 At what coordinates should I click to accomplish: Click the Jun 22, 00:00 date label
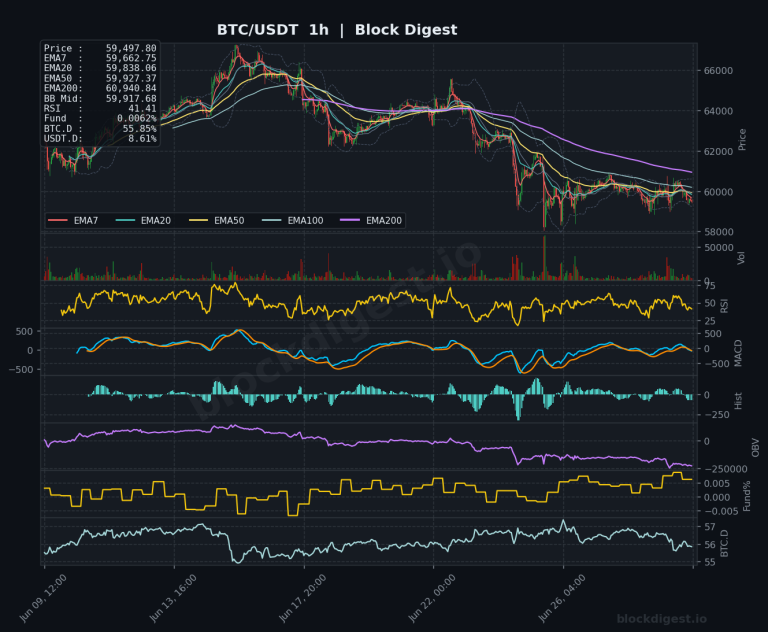432,598
